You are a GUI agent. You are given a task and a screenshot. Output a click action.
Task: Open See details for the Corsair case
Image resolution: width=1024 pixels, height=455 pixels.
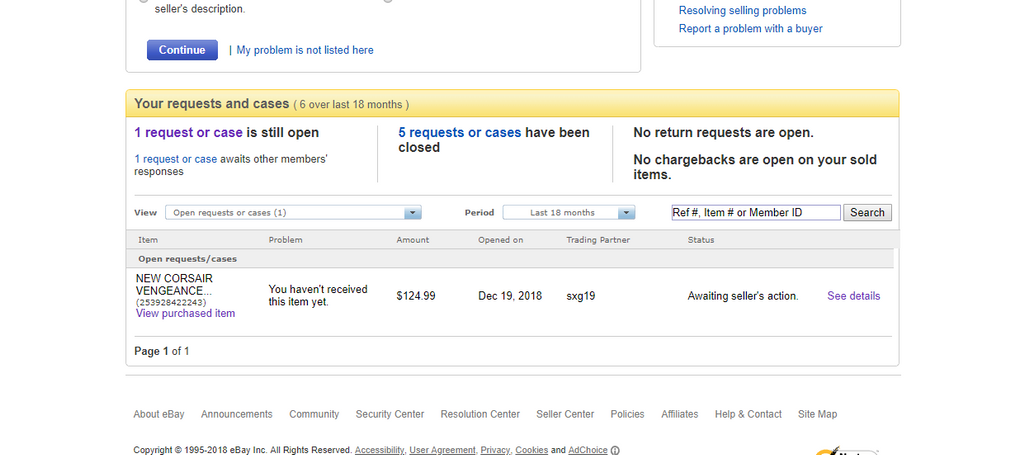(853, 296)
